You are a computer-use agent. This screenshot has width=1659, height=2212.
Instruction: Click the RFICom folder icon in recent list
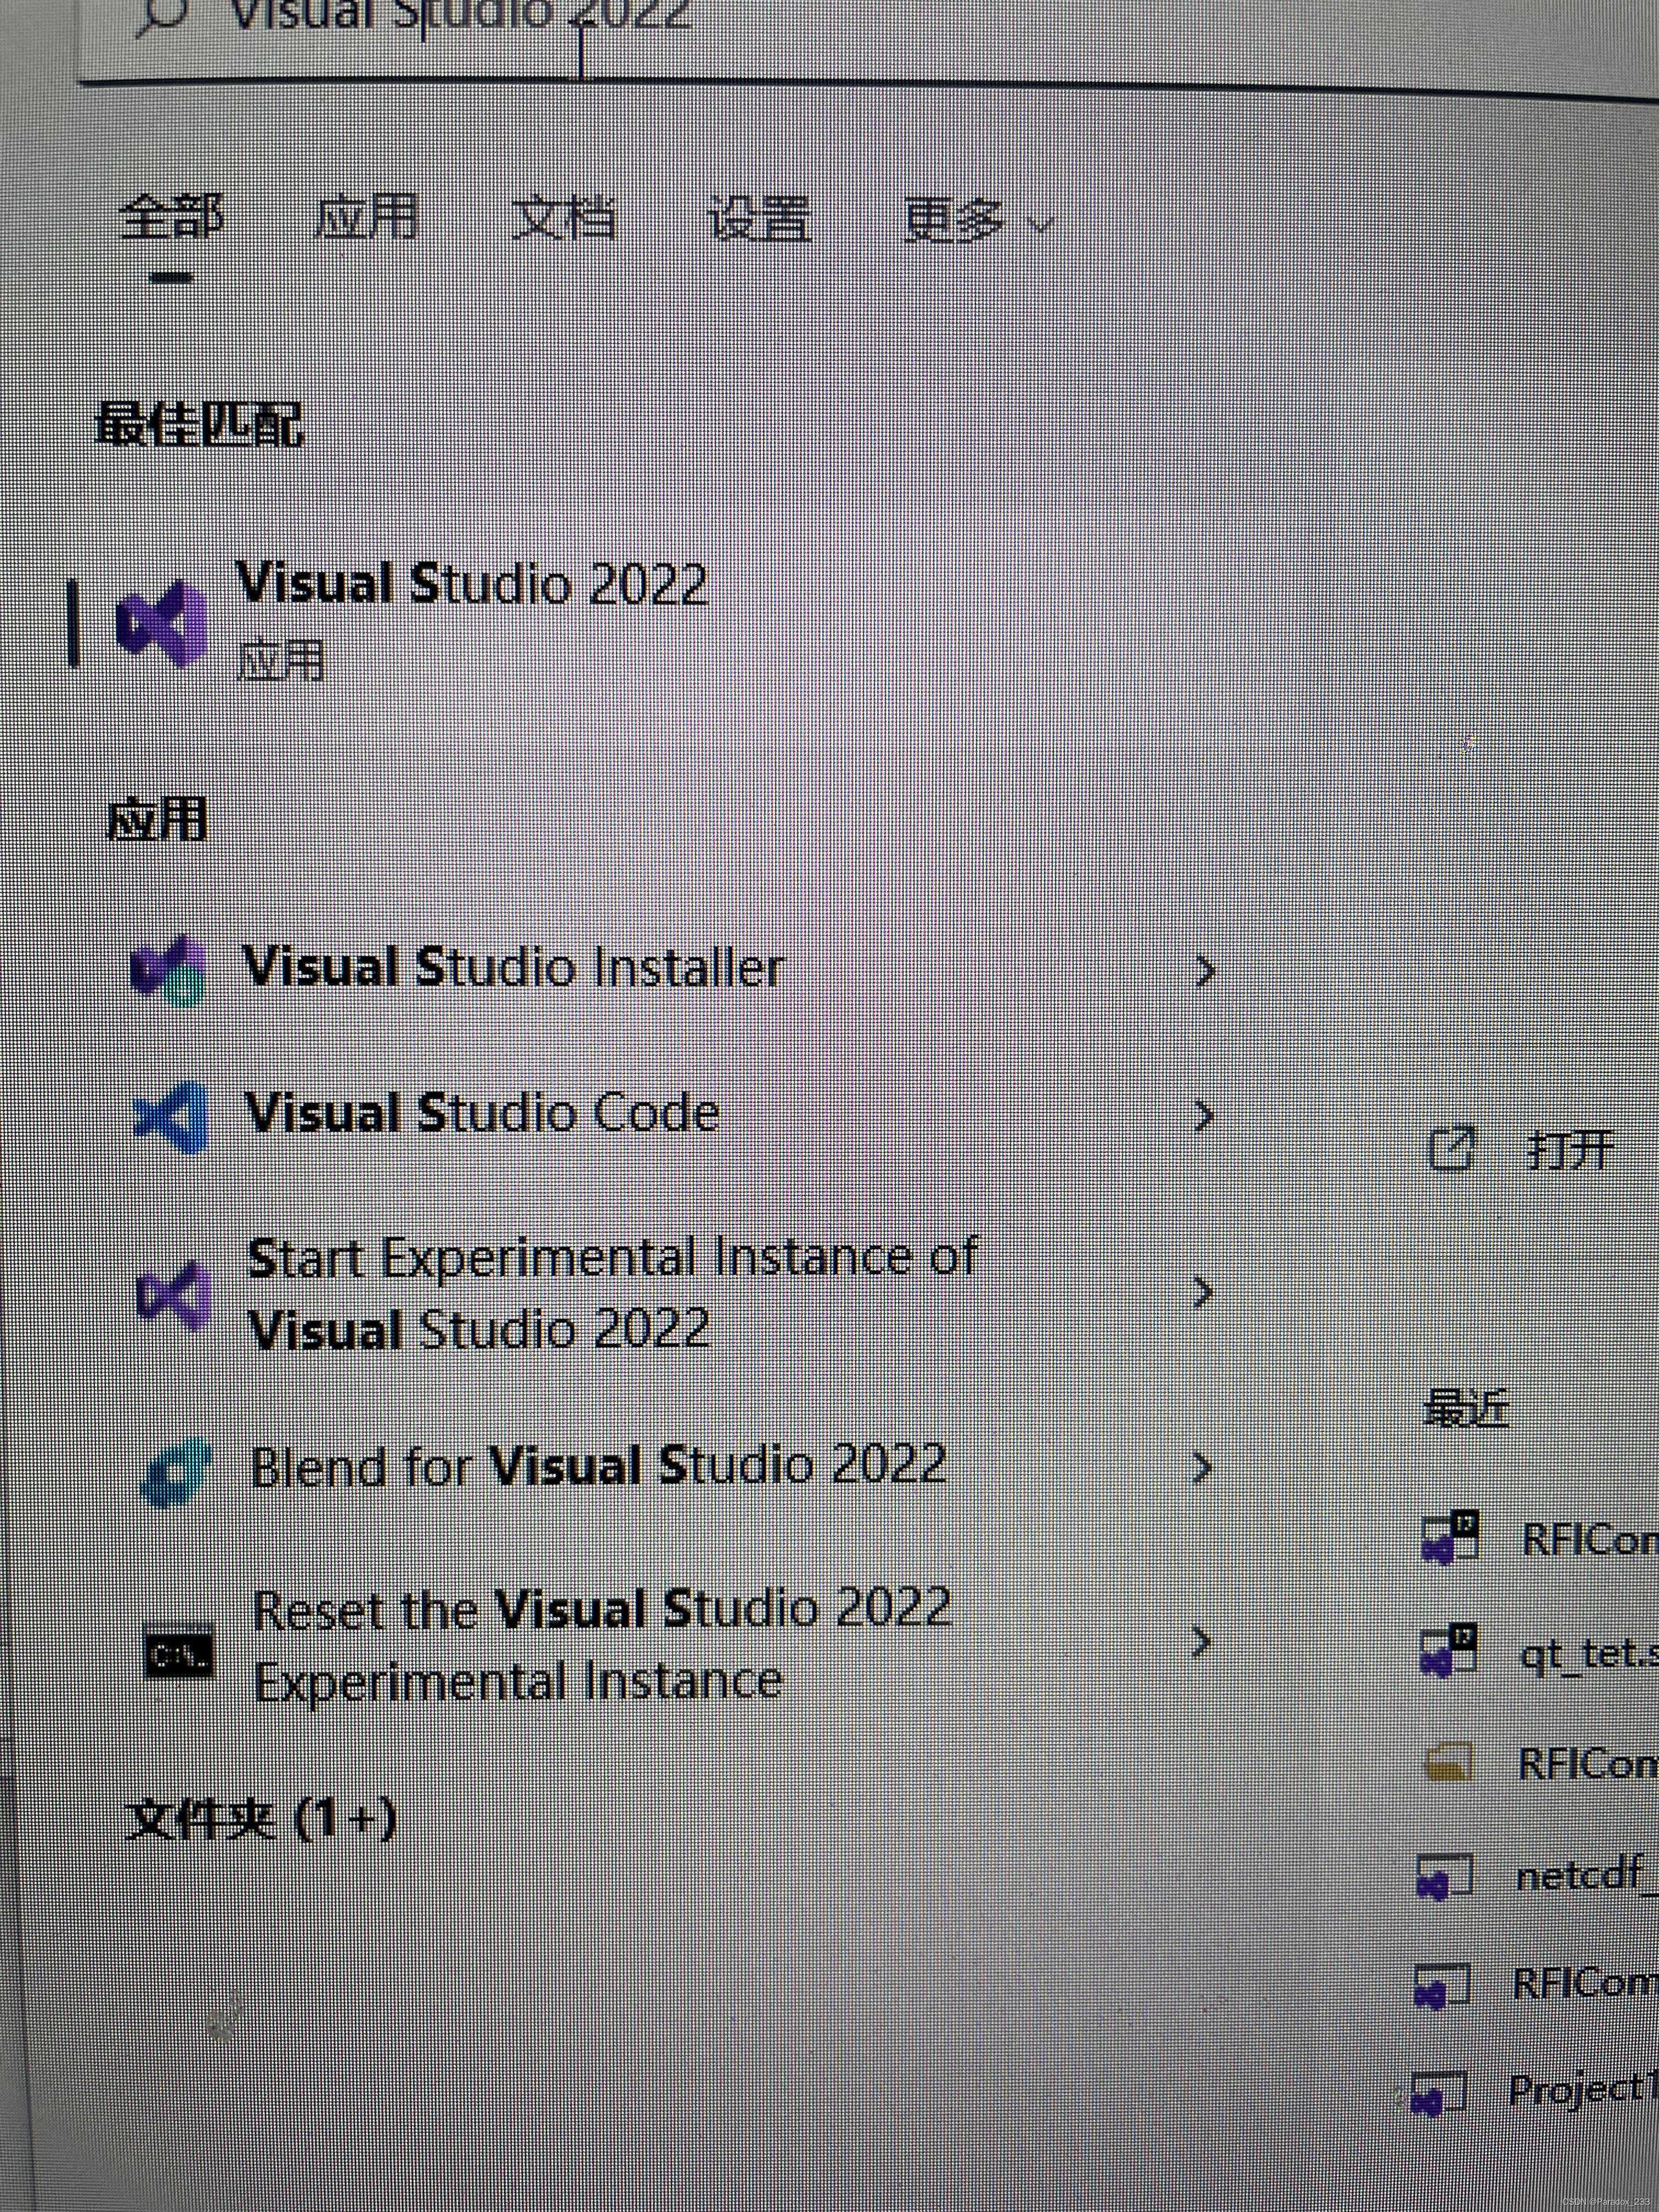(1449, 1764)
